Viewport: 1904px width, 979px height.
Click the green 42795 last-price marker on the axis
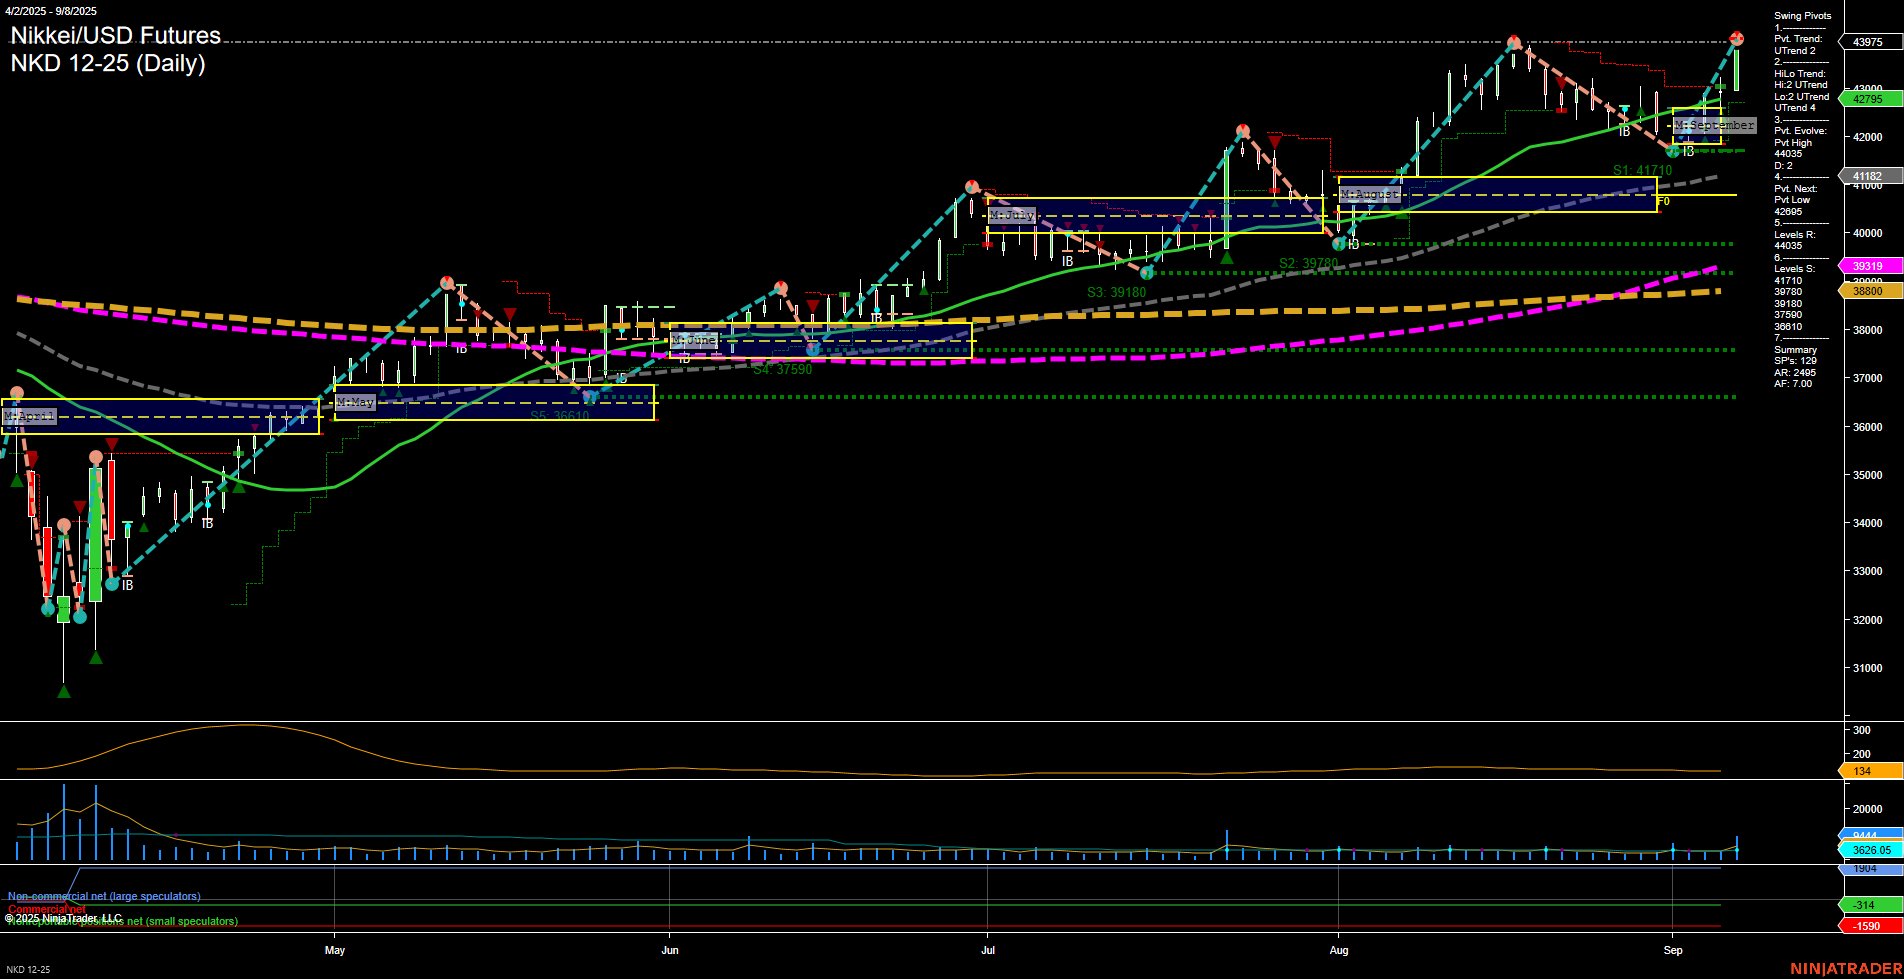click(1869, 99)
